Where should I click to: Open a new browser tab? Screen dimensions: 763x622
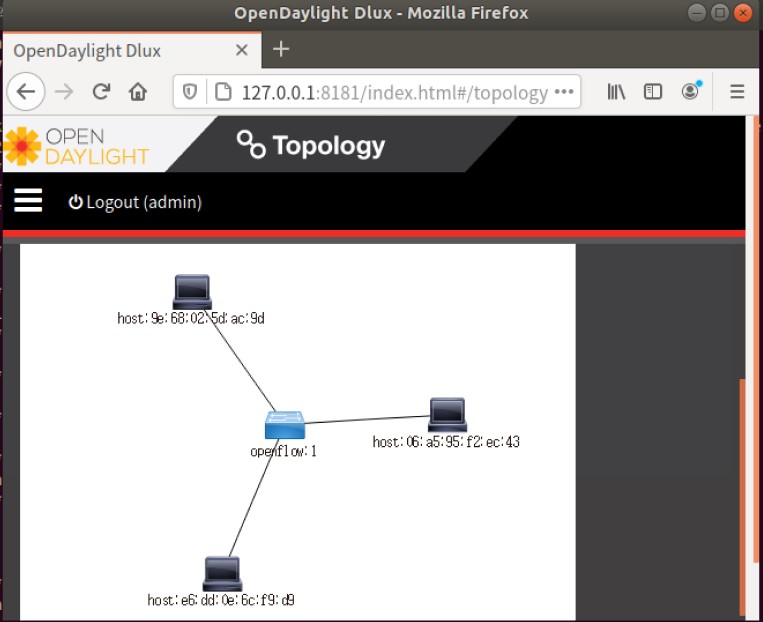281,49
